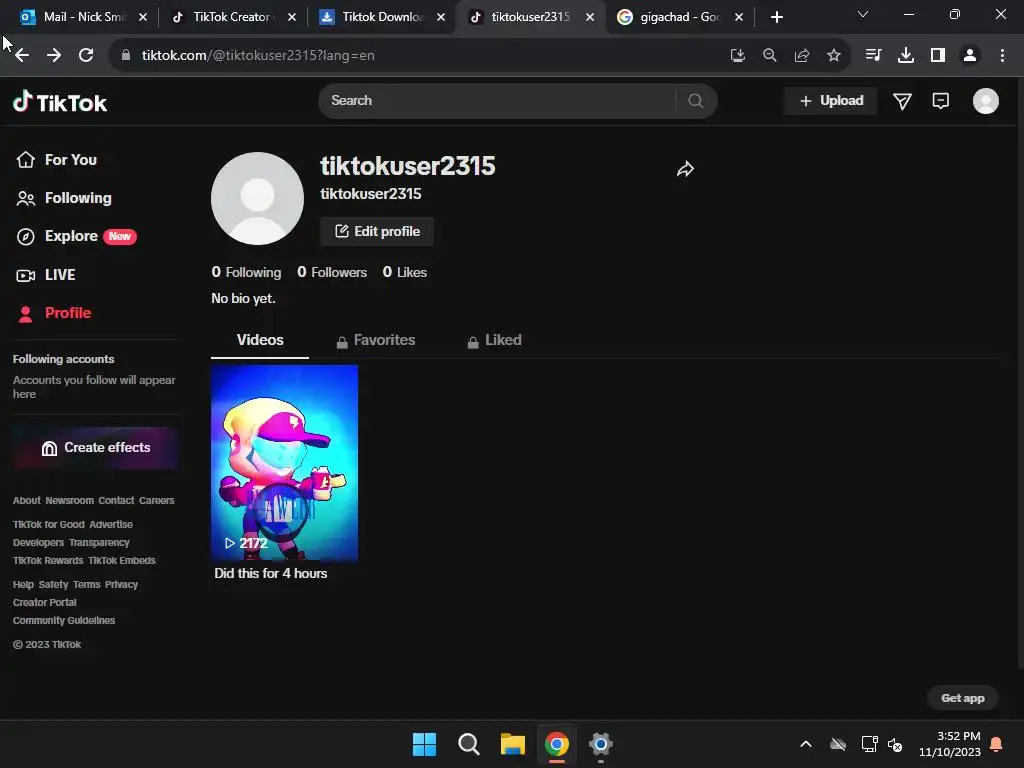Go to For You feed
Image resolution: width=1024 pixels, height=768 pixels.
pos(57,160)
